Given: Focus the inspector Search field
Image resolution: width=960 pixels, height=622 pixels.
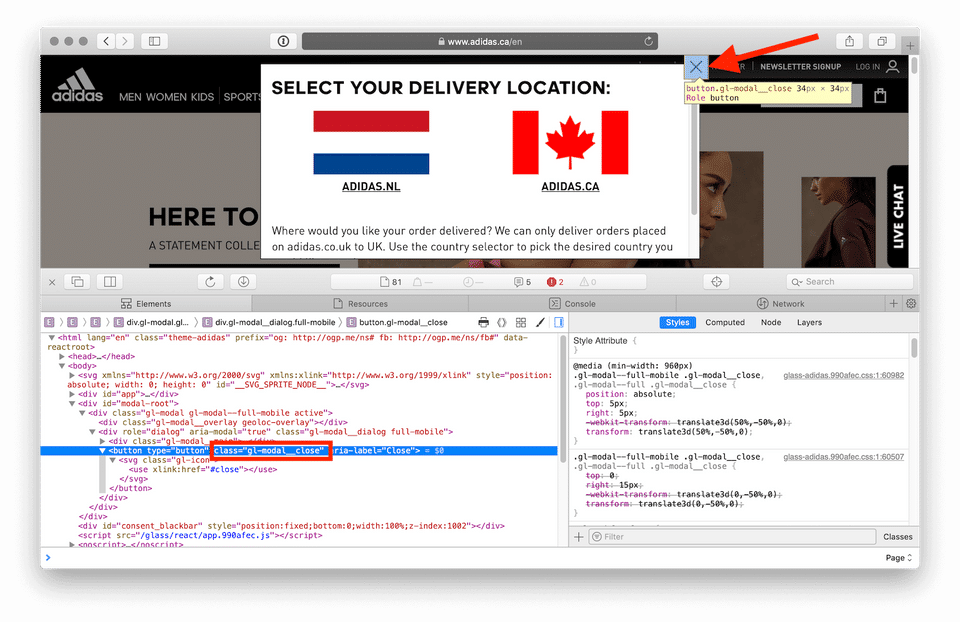Looking at the screenshot, I should click(850, 282).
